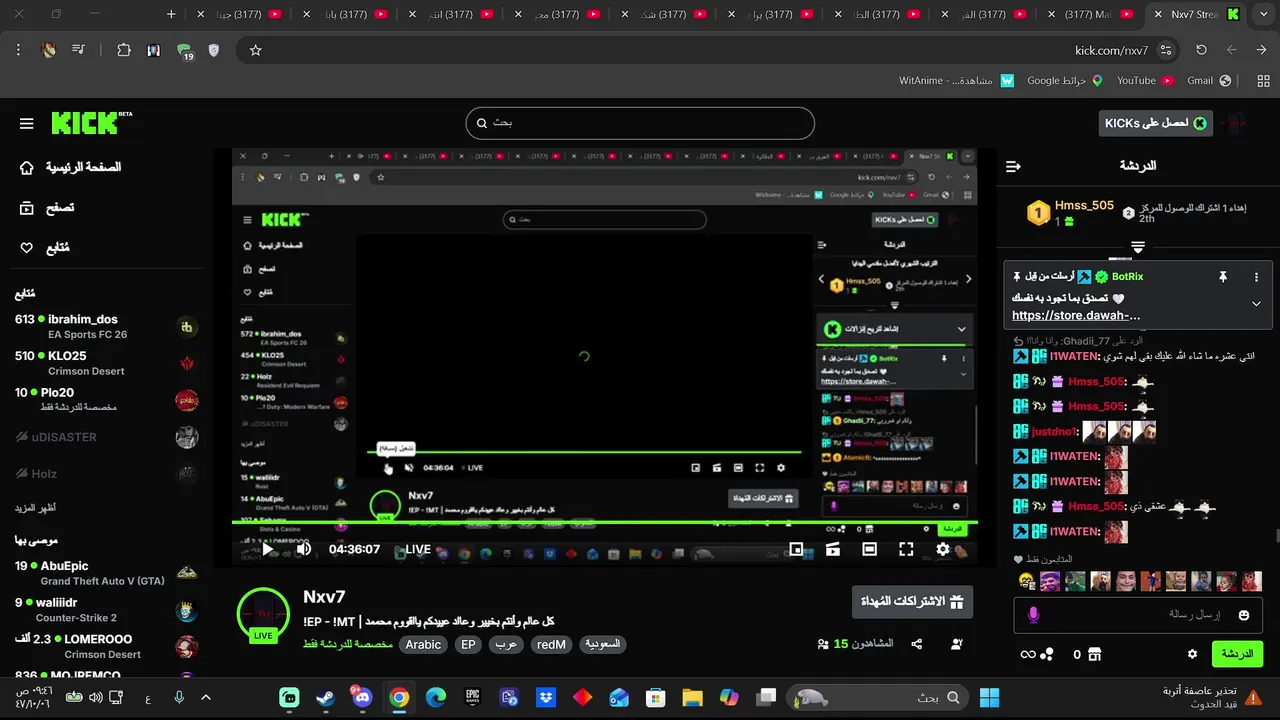Open the Holz offline channel in the sidebar

(107, 474)
